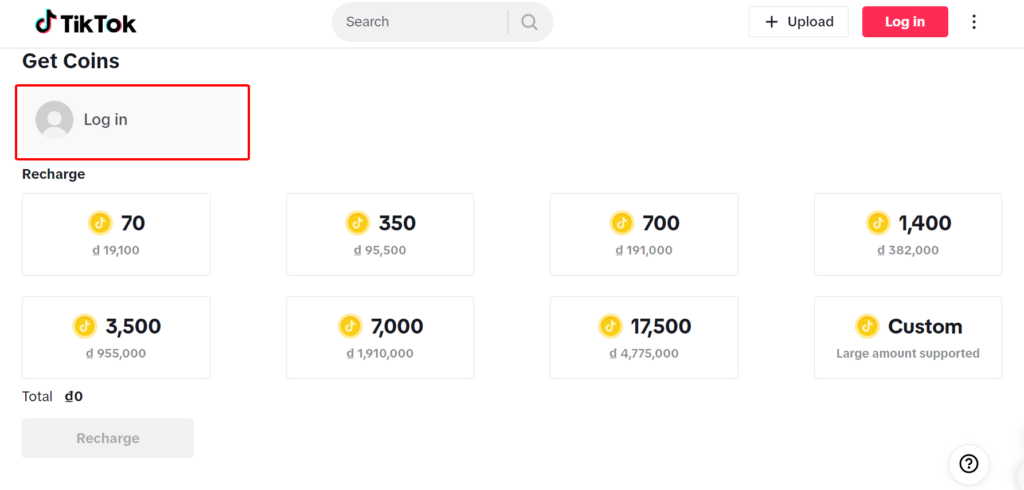Select the 350 coins package

tap(380, 235)
